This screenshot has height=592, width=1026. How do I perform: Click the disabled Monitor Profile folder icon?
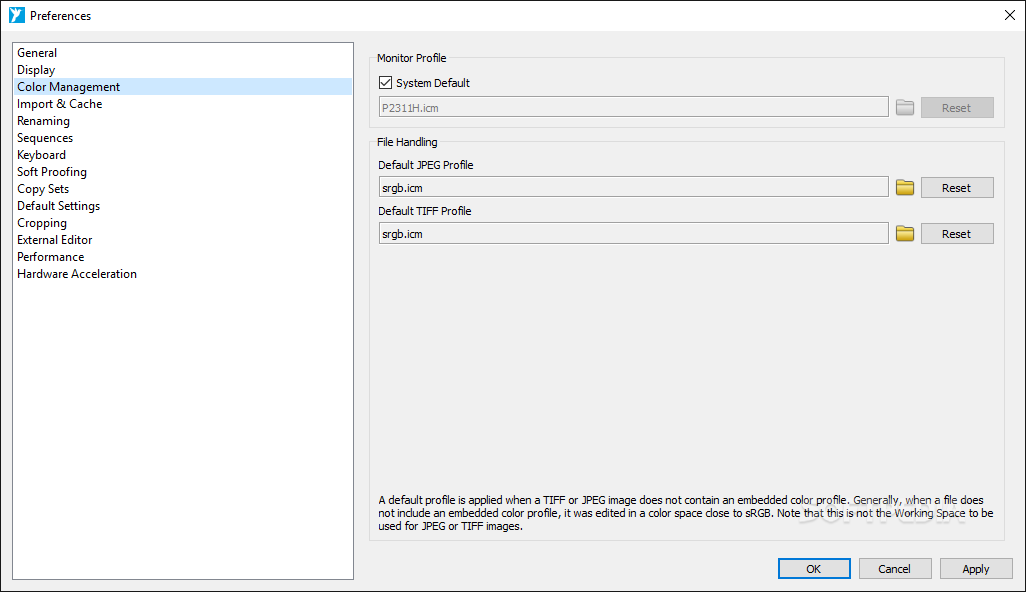click(904, 108)
